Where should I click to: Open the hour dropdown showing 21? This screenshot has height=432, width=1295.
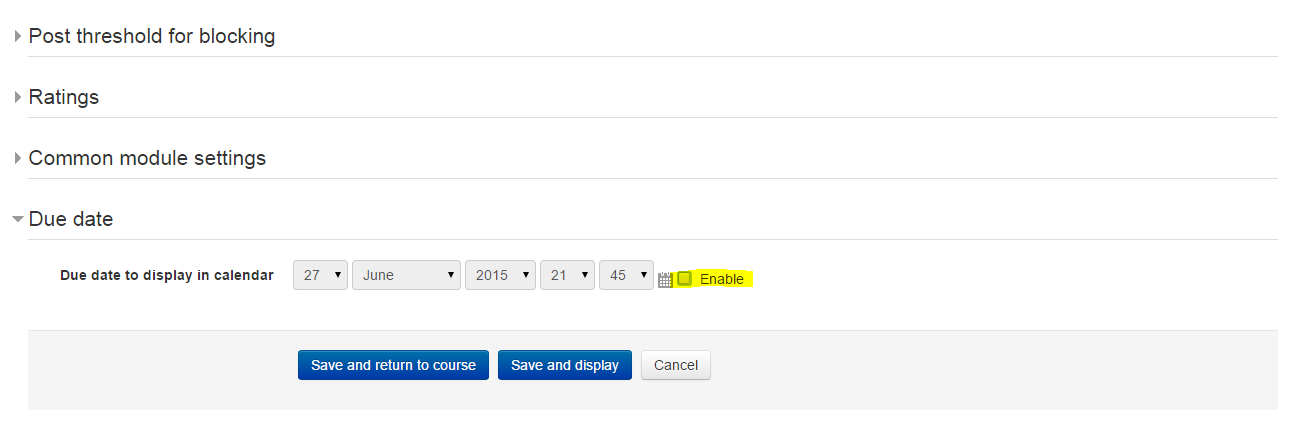[x=567, y=275]
